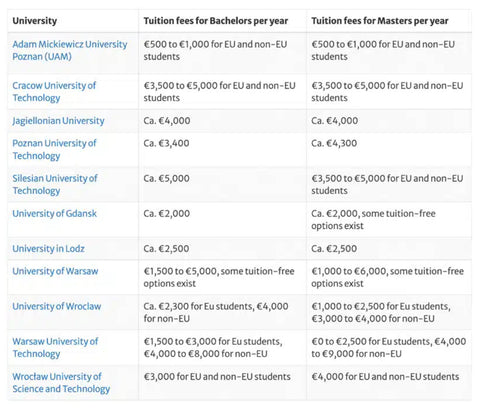Open the Poznan University of Technology link

[54, 149]
